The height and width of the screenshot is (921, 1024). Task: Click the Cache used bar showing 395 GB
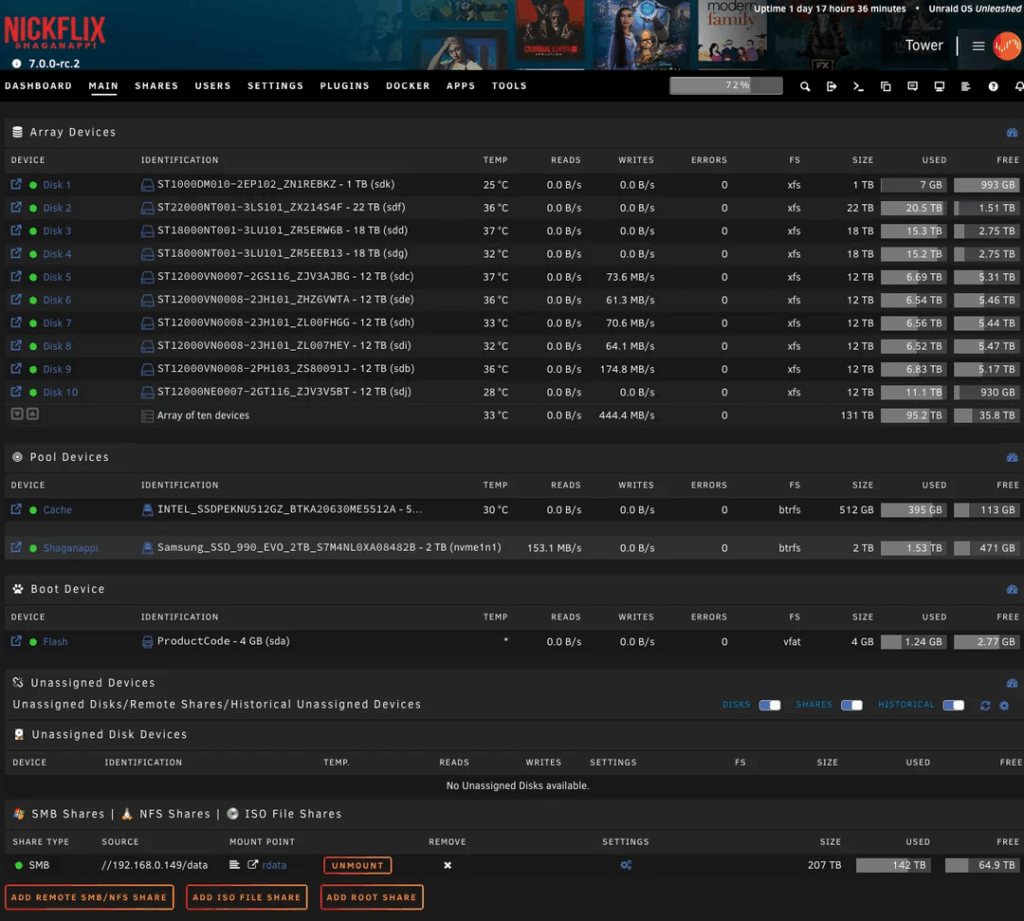click(913, 509)
